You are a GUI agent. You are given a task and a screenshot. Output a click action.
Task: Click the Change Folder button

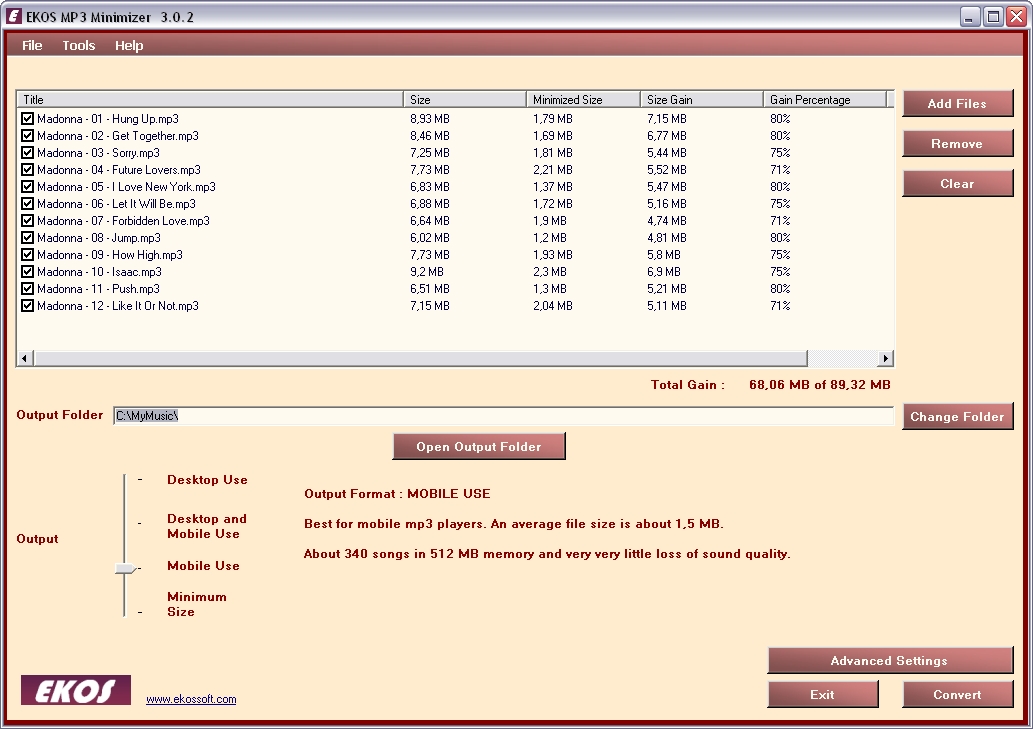pos(957,417)
